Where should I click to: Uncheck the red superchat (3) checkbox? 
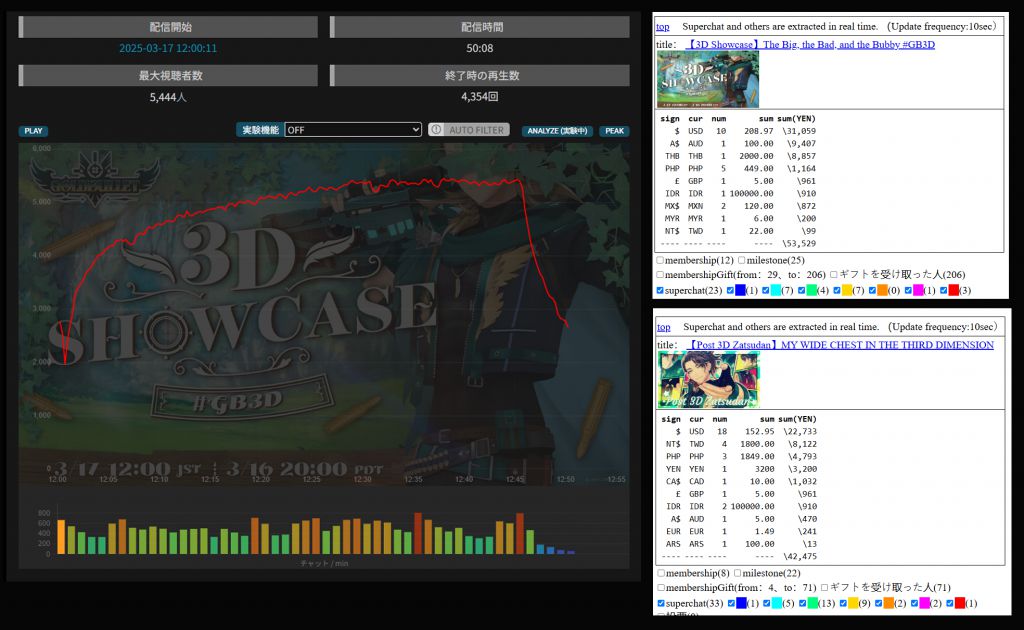(944, 291)
